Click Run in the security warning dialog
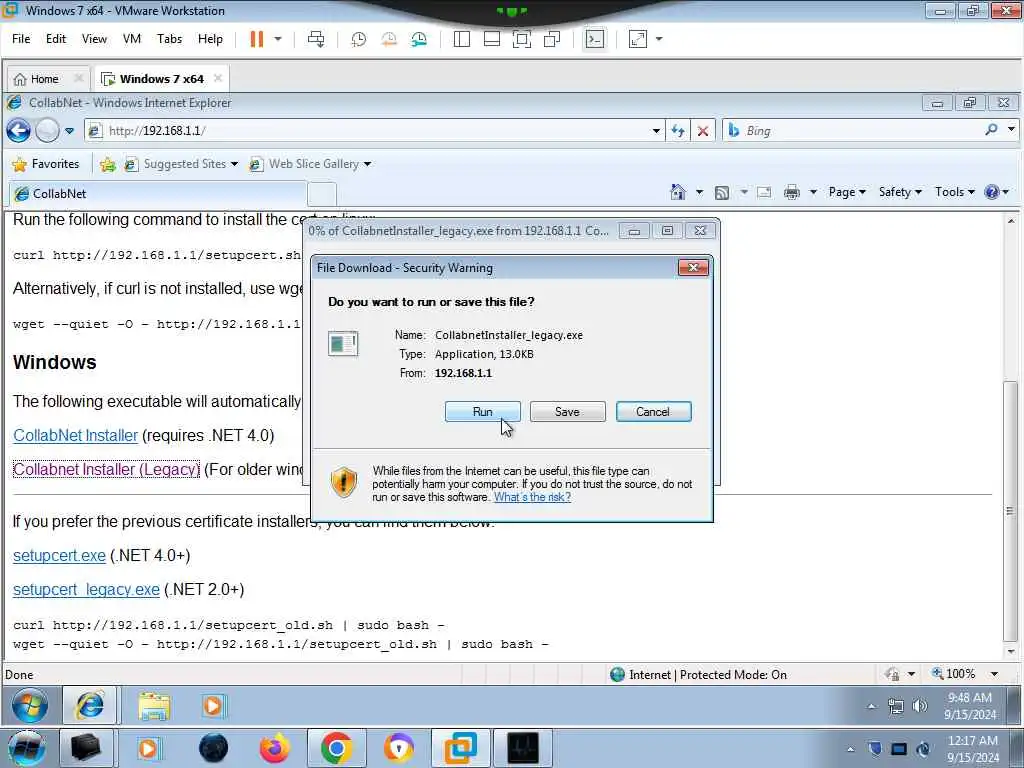1024x768 pixels. (483, 412)
